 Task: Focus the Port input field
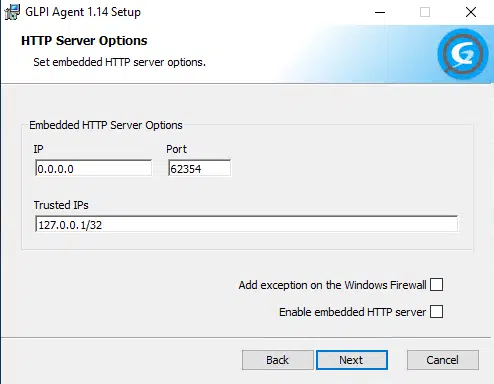199,168
